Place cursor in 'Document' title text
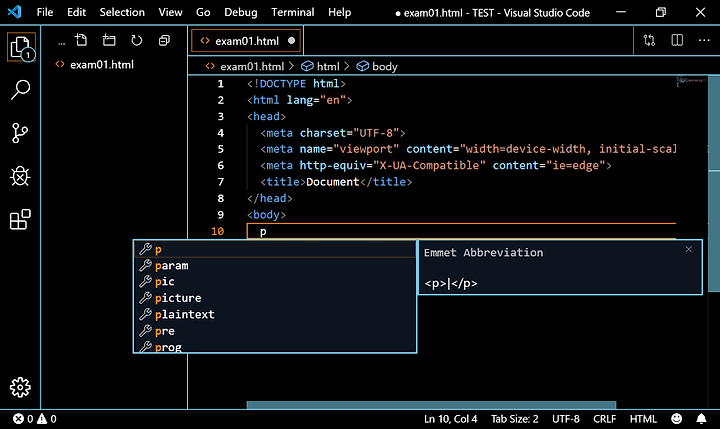 pyautogui.click(x=332, y=182)
